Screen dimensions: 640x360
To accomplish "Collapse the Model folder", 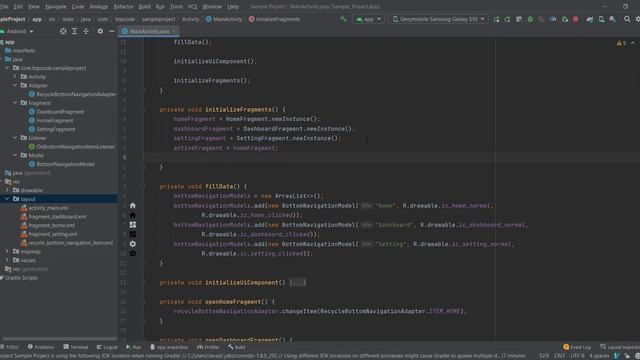I will pos(15,155).
